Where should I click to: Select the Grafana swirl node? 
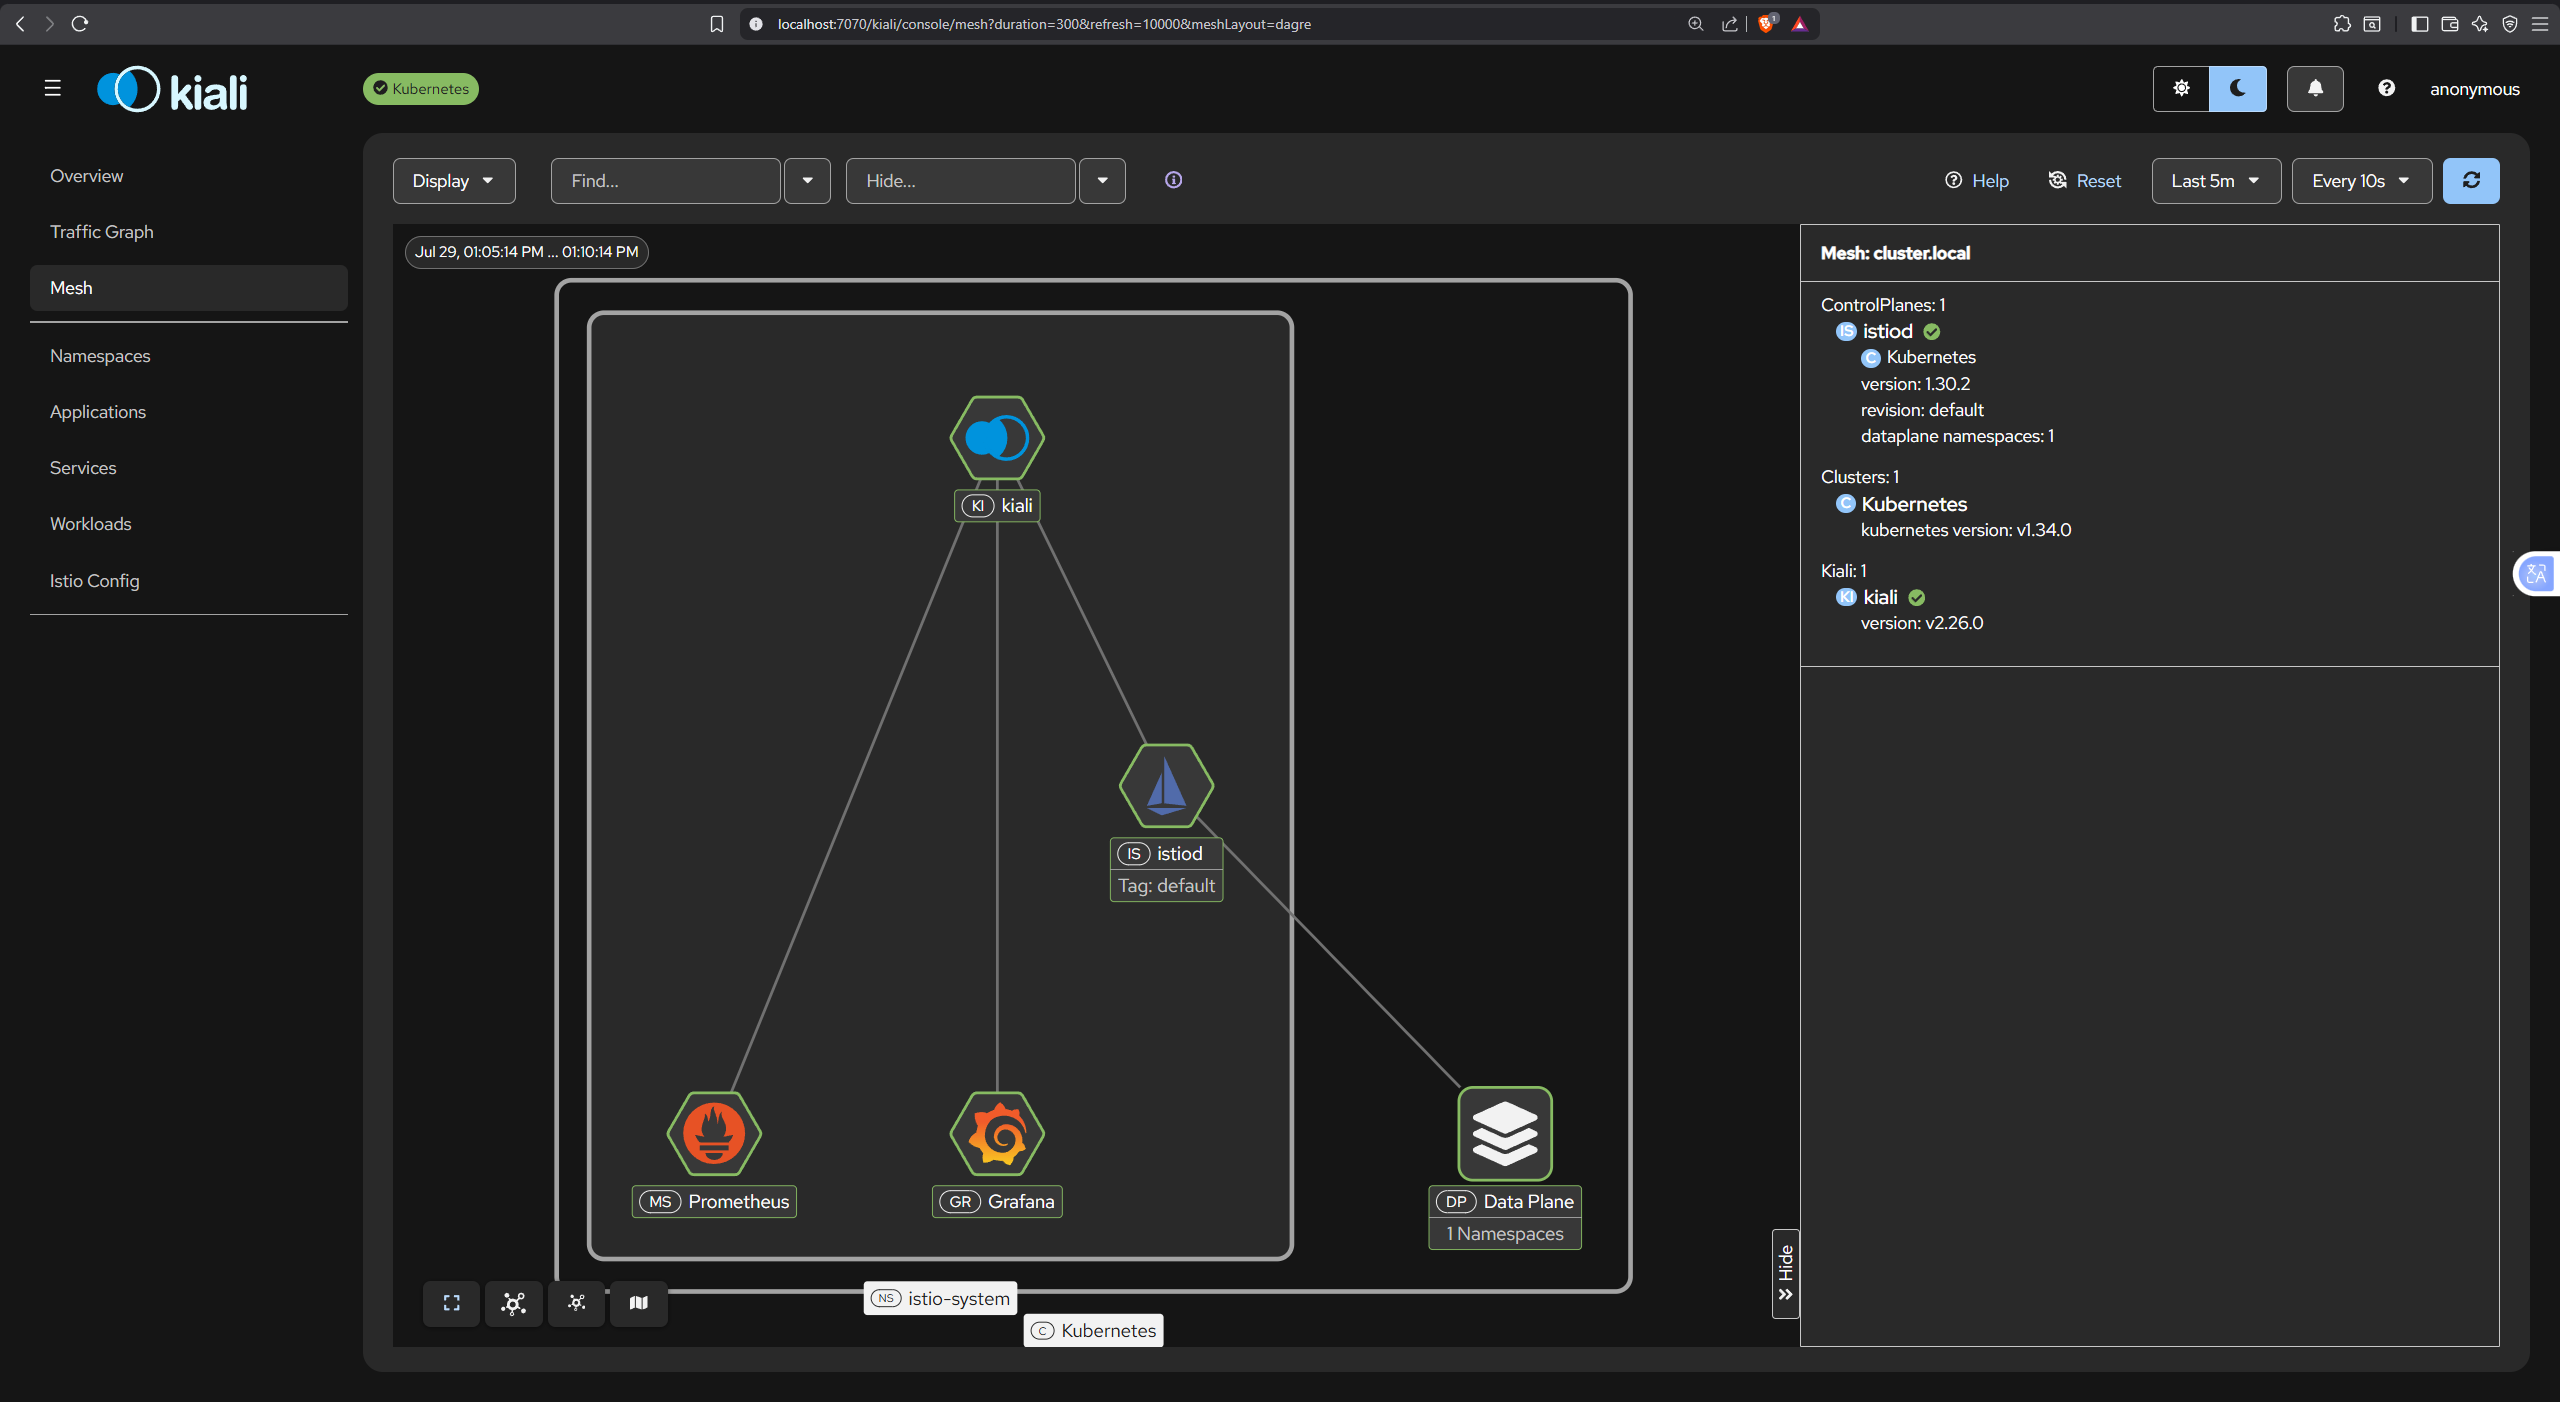pos(997,1134)
